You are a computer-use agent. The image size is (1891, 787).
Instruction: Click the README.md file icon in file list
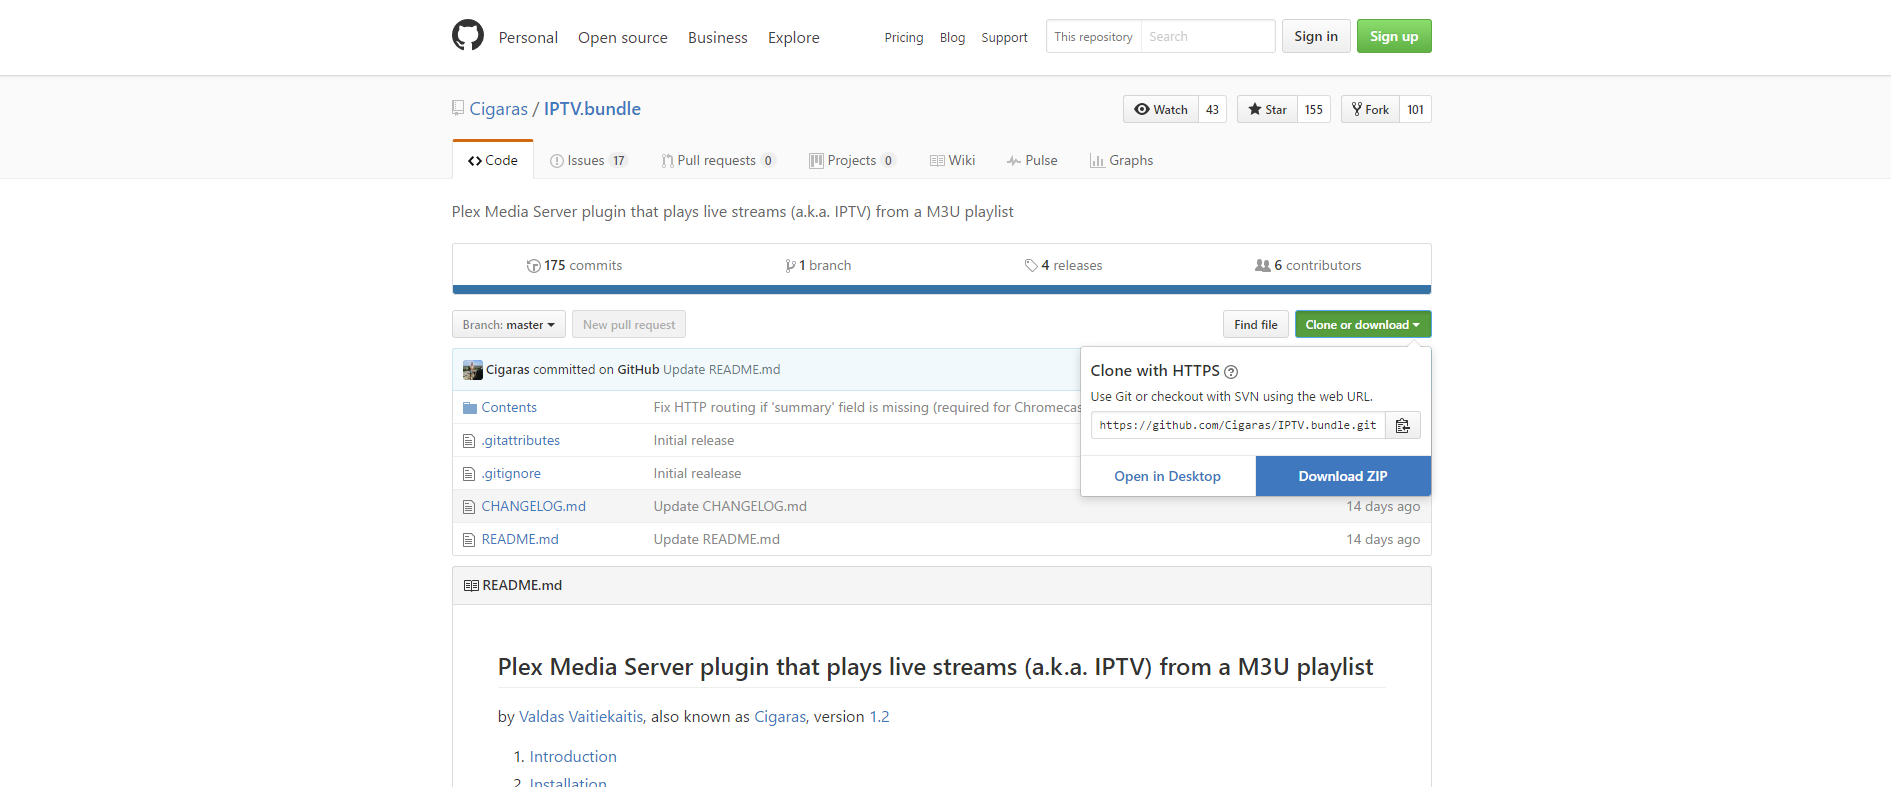click(469, 540)
